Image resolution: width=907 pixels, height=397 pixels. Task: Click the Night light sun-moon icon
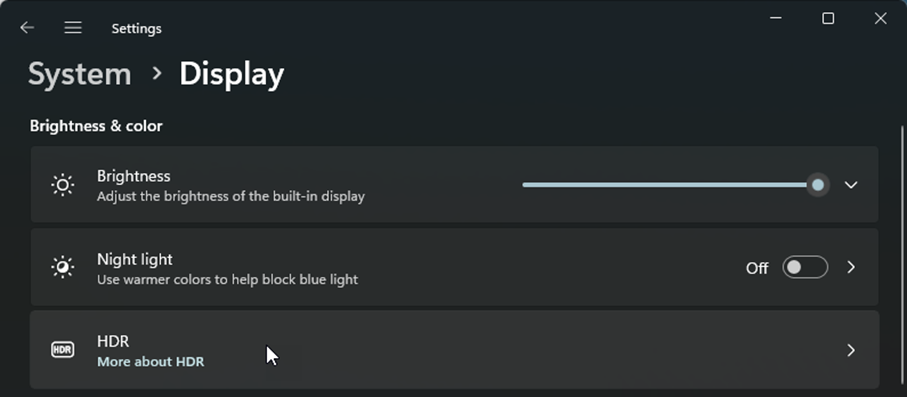(x=62, y=267)
